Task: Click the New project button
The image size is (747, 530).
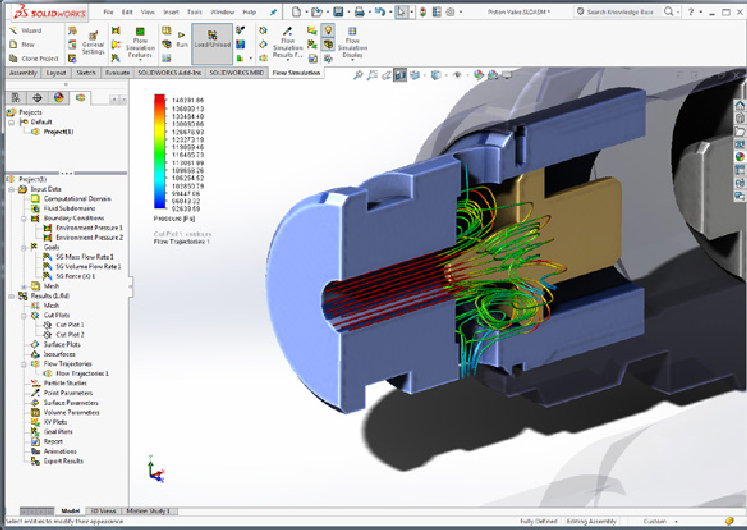Action: pyautogui.click(x=22, y=44)
